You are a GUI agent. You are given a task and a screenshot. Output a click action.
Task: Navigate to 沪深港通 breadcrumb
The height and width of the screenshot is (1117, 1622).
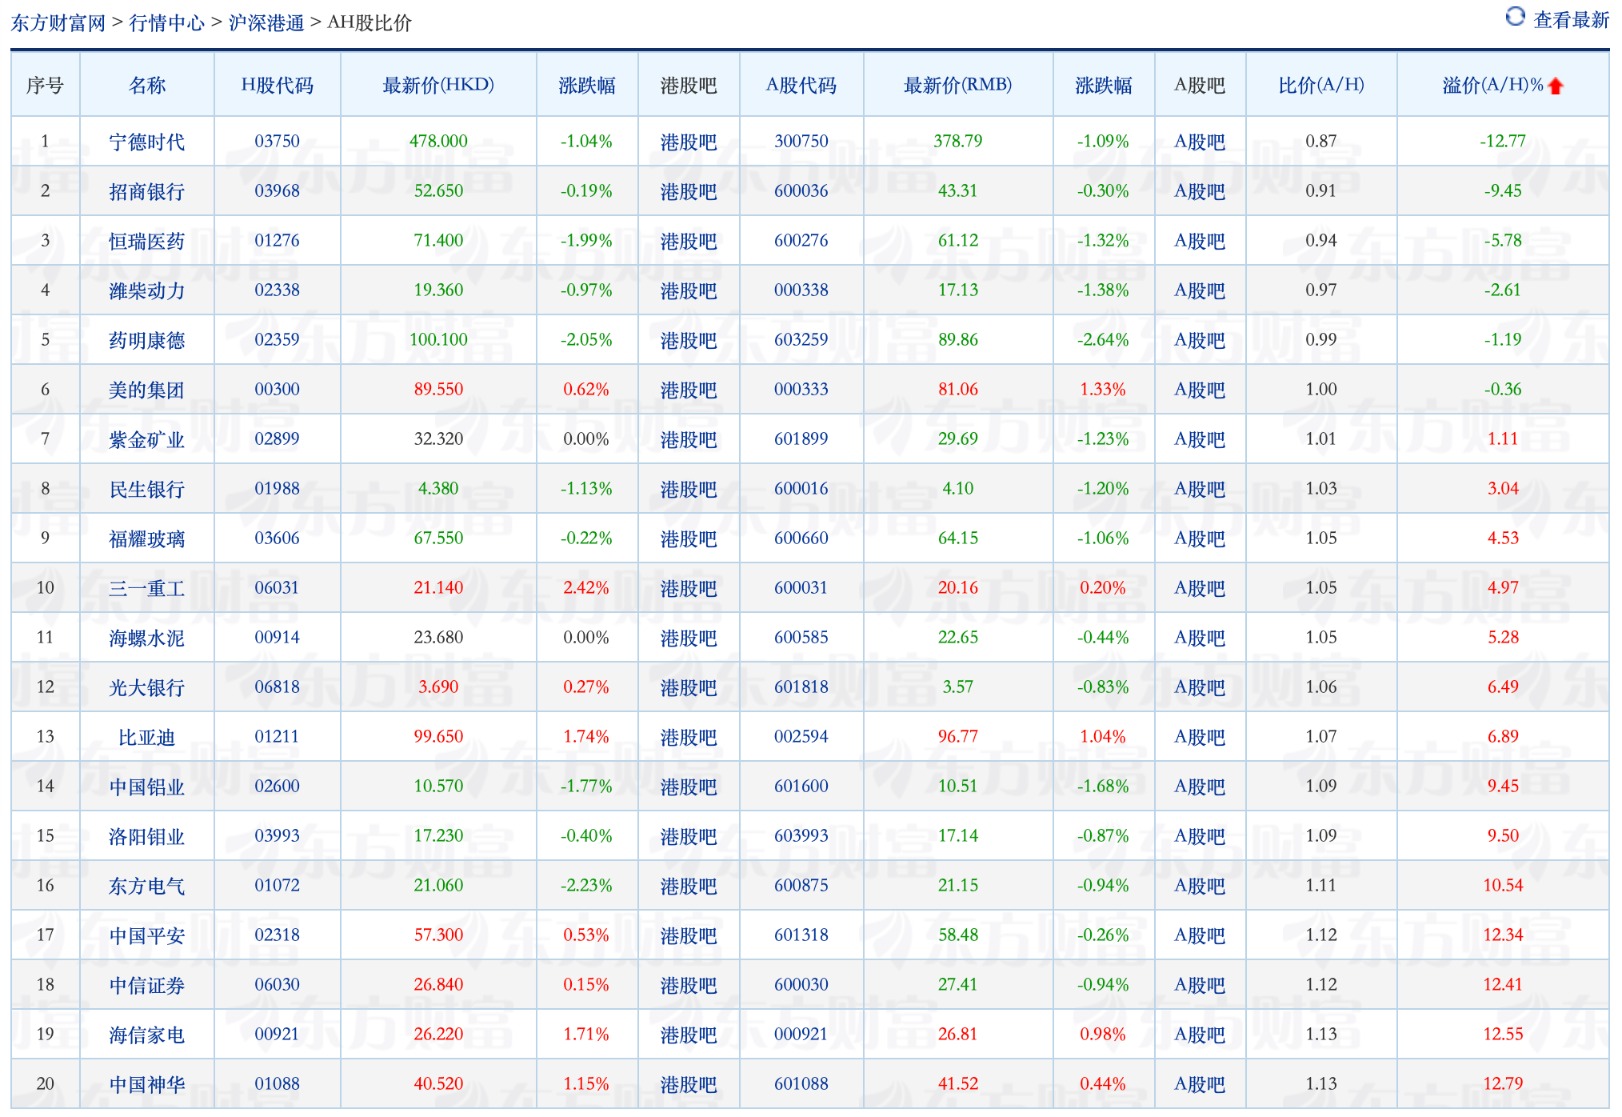point(266,23)
